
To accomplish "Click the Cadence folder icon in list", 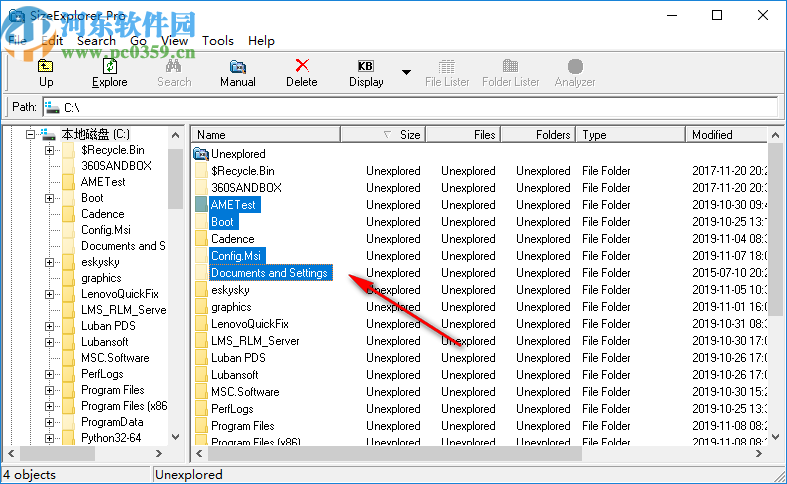I will click(x=201, y=239).
